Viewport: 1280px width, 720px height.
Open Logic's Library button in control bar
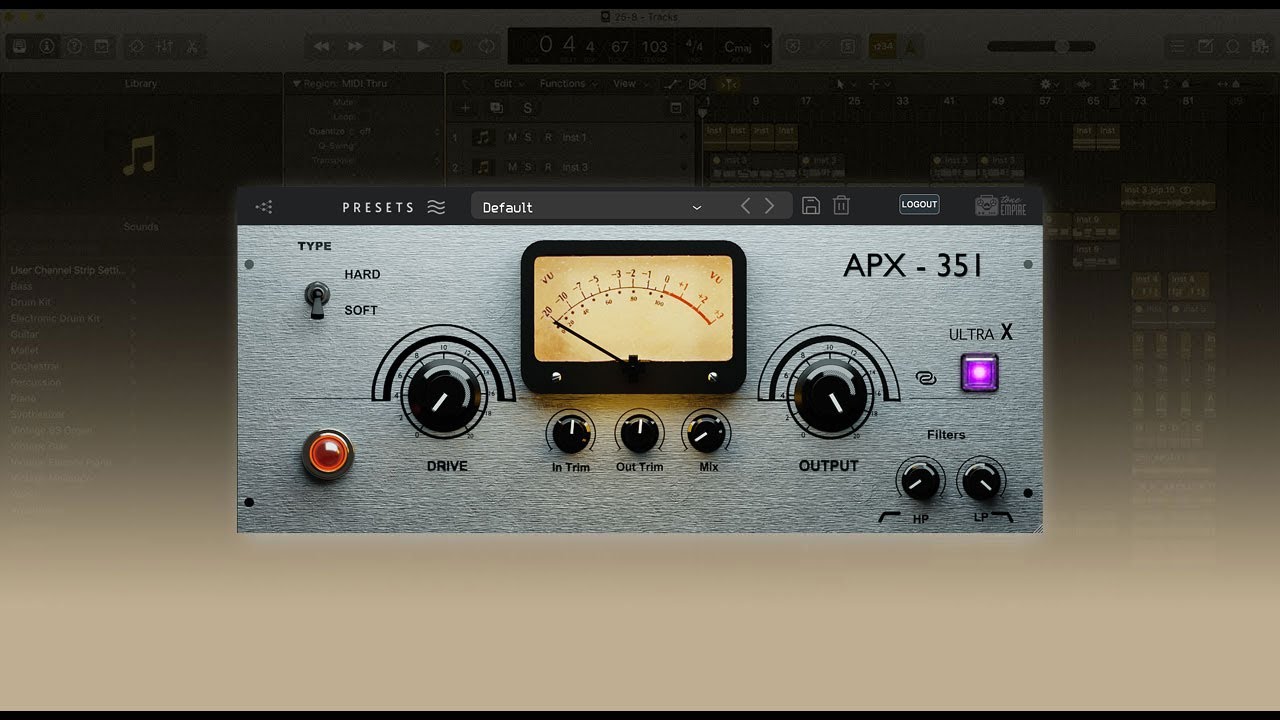click(x=19, y=46)
